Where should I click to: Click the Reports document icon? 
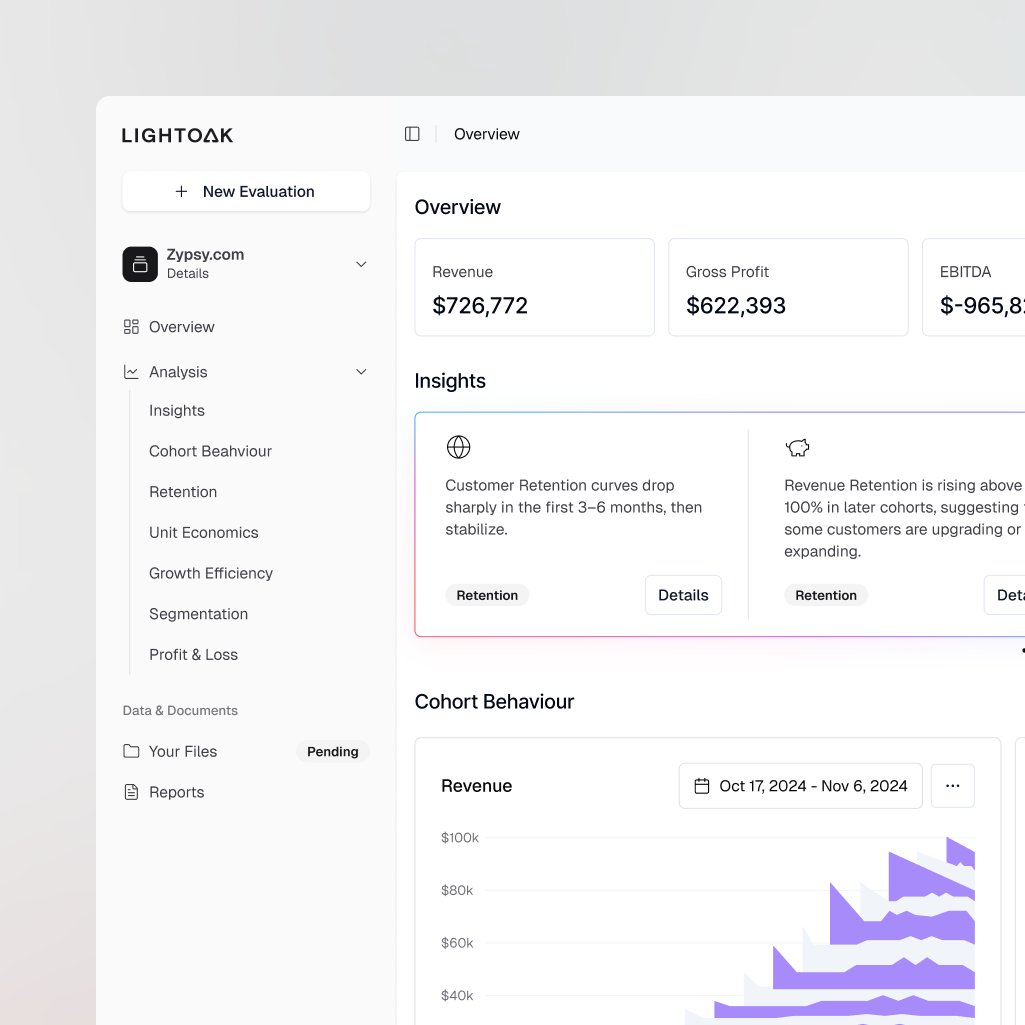coord(131,792)
